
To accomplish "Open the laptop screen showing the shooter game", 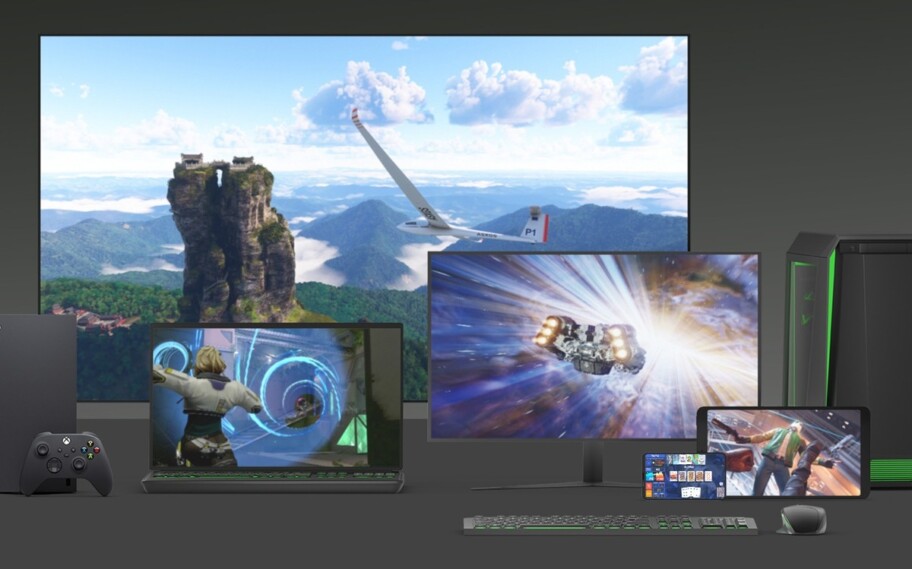I will coord(274,396).
